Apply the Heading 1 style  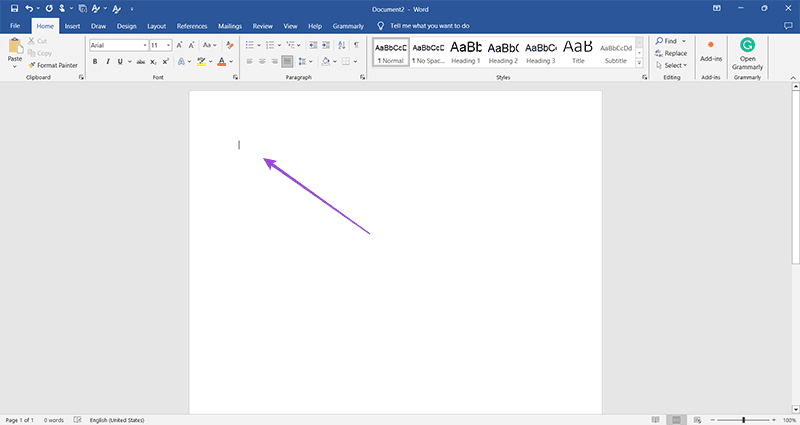click(x=466, y=52)
